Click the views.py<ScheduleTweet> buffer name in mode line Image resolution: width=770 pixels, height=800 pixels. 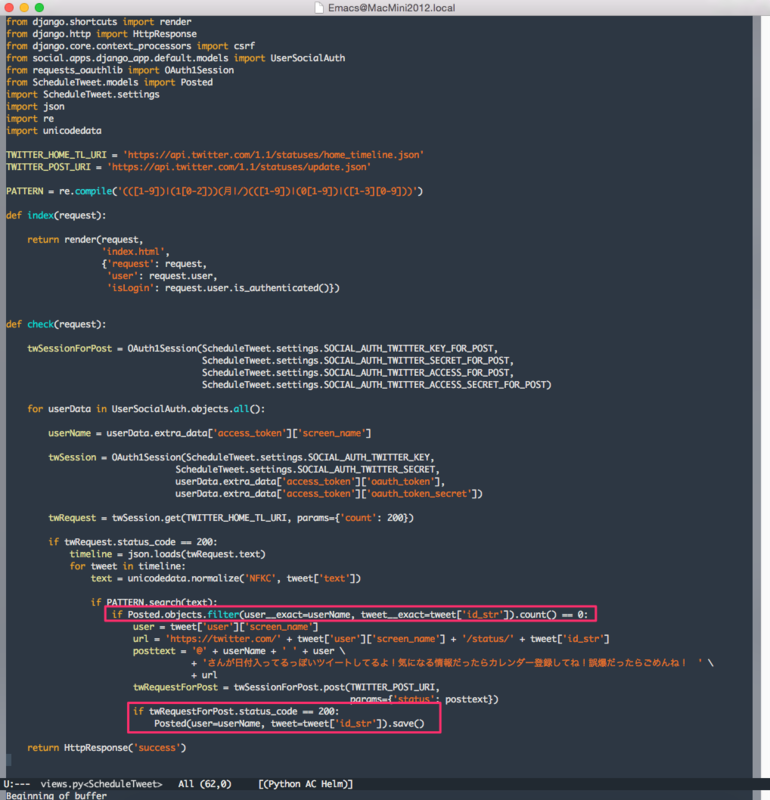tap(101, 784)
